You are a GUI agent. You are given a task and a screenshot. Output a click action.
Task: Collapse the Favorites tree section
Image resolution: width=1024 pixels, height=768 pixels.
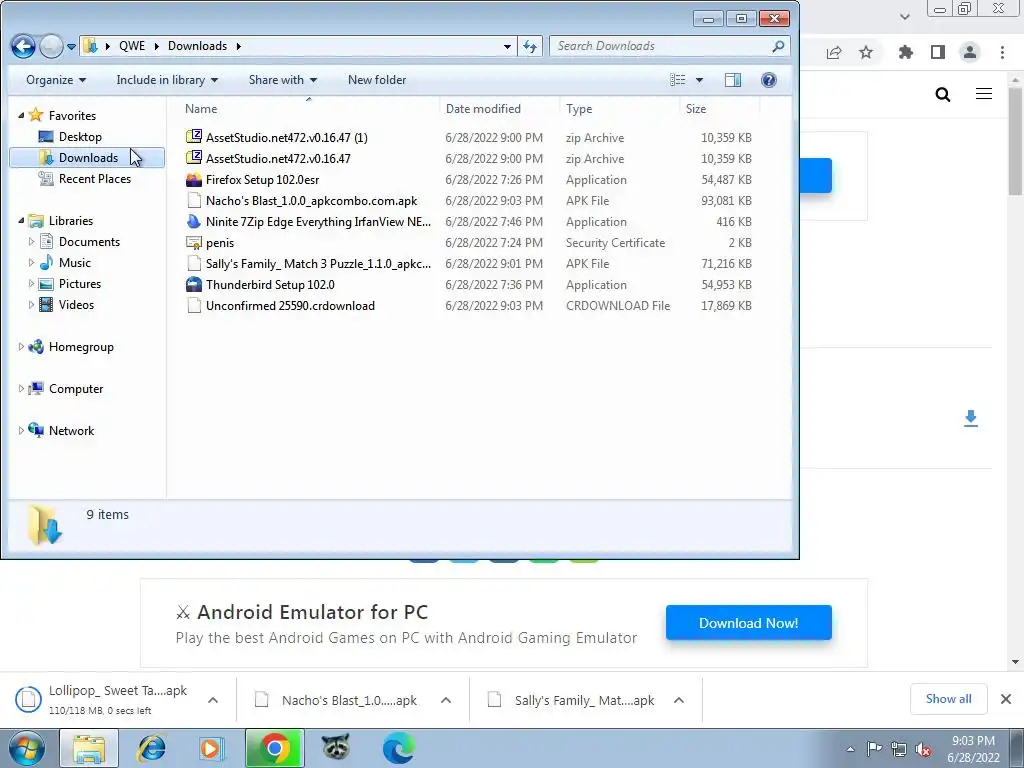(x=21, y=116)
